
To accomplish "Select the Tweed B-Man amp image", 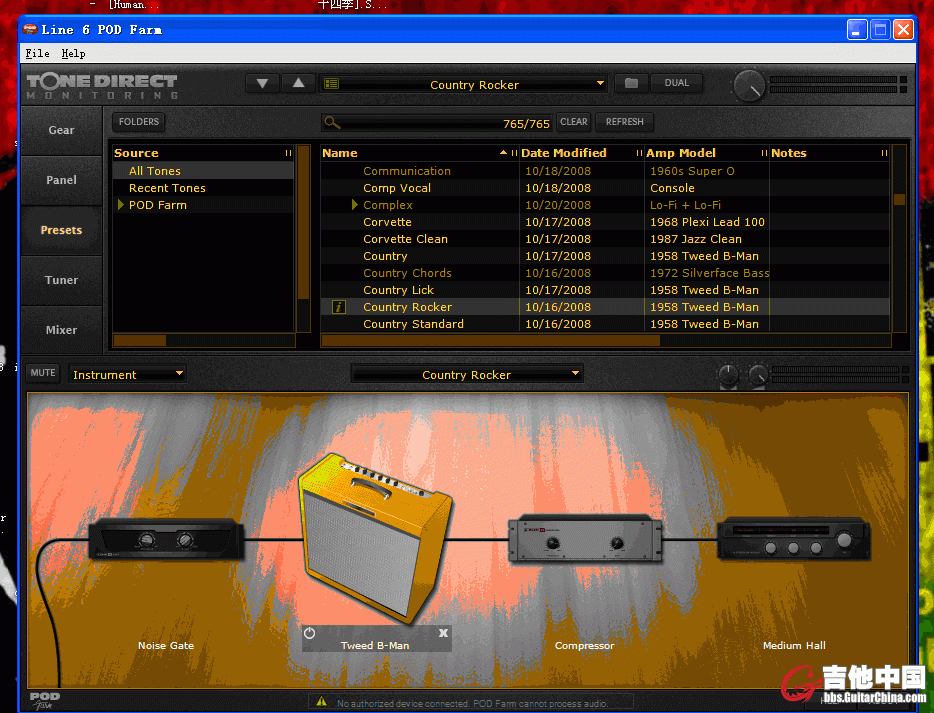I will [374, 538].
